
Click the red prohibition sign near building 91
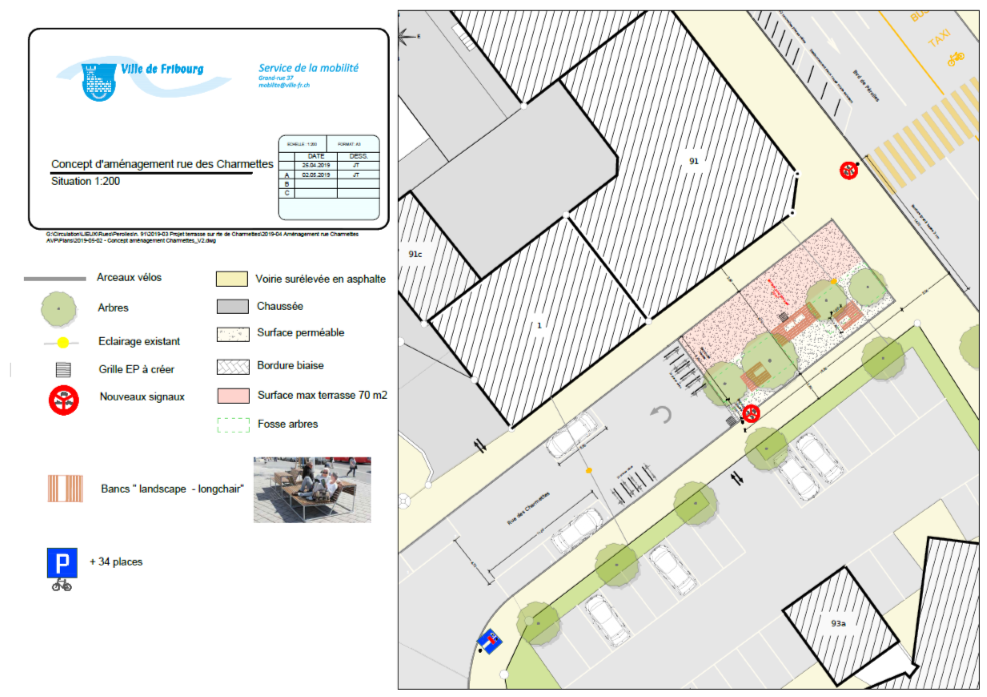pyautogui.click(x=848, y=171)
